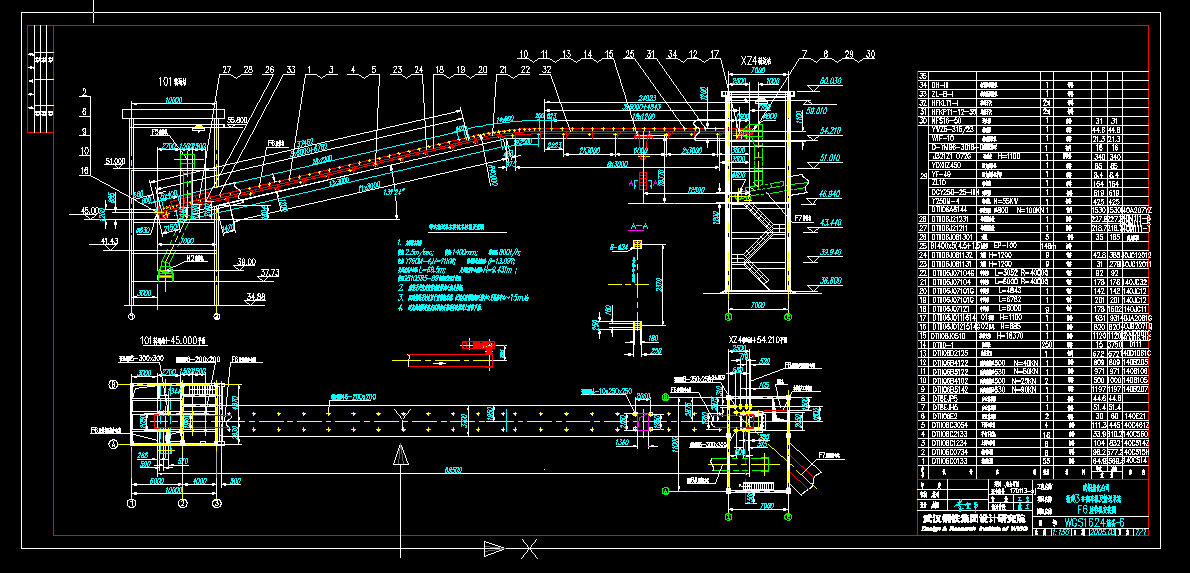Click the 13°24' incline angle annotation
The height and width of the screenshot is (573, 1190).
pyautogui.click(x=395, y=192)
